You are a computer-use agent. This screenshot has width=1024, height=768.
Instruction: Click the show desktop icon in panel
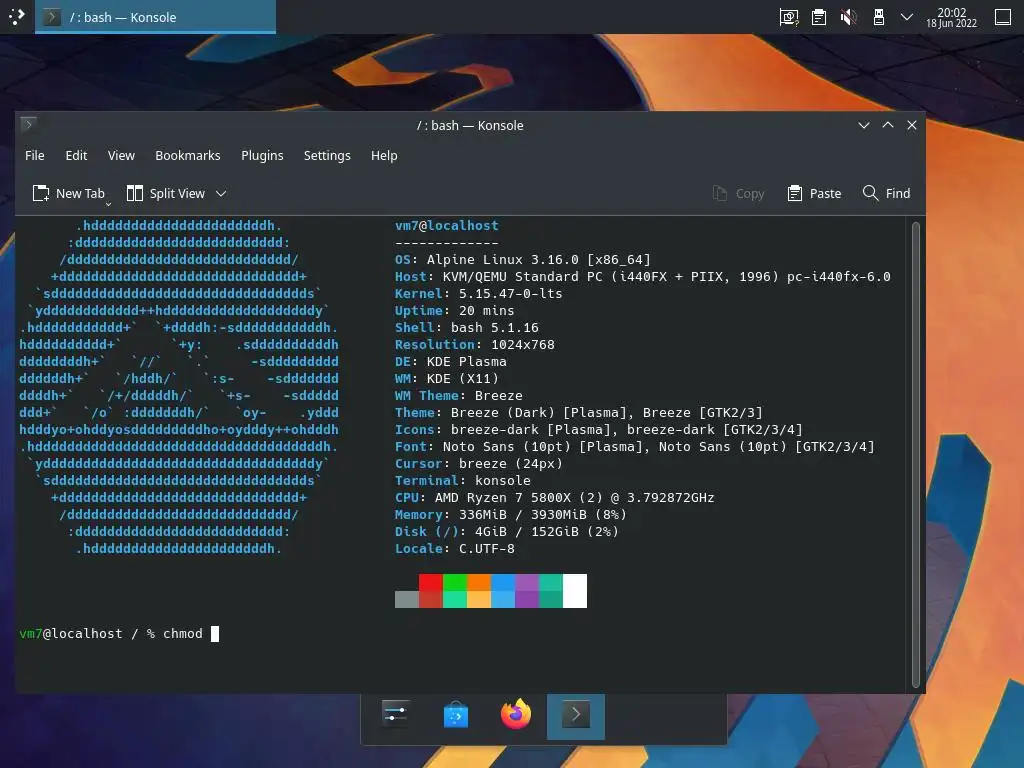[1003, 17]
